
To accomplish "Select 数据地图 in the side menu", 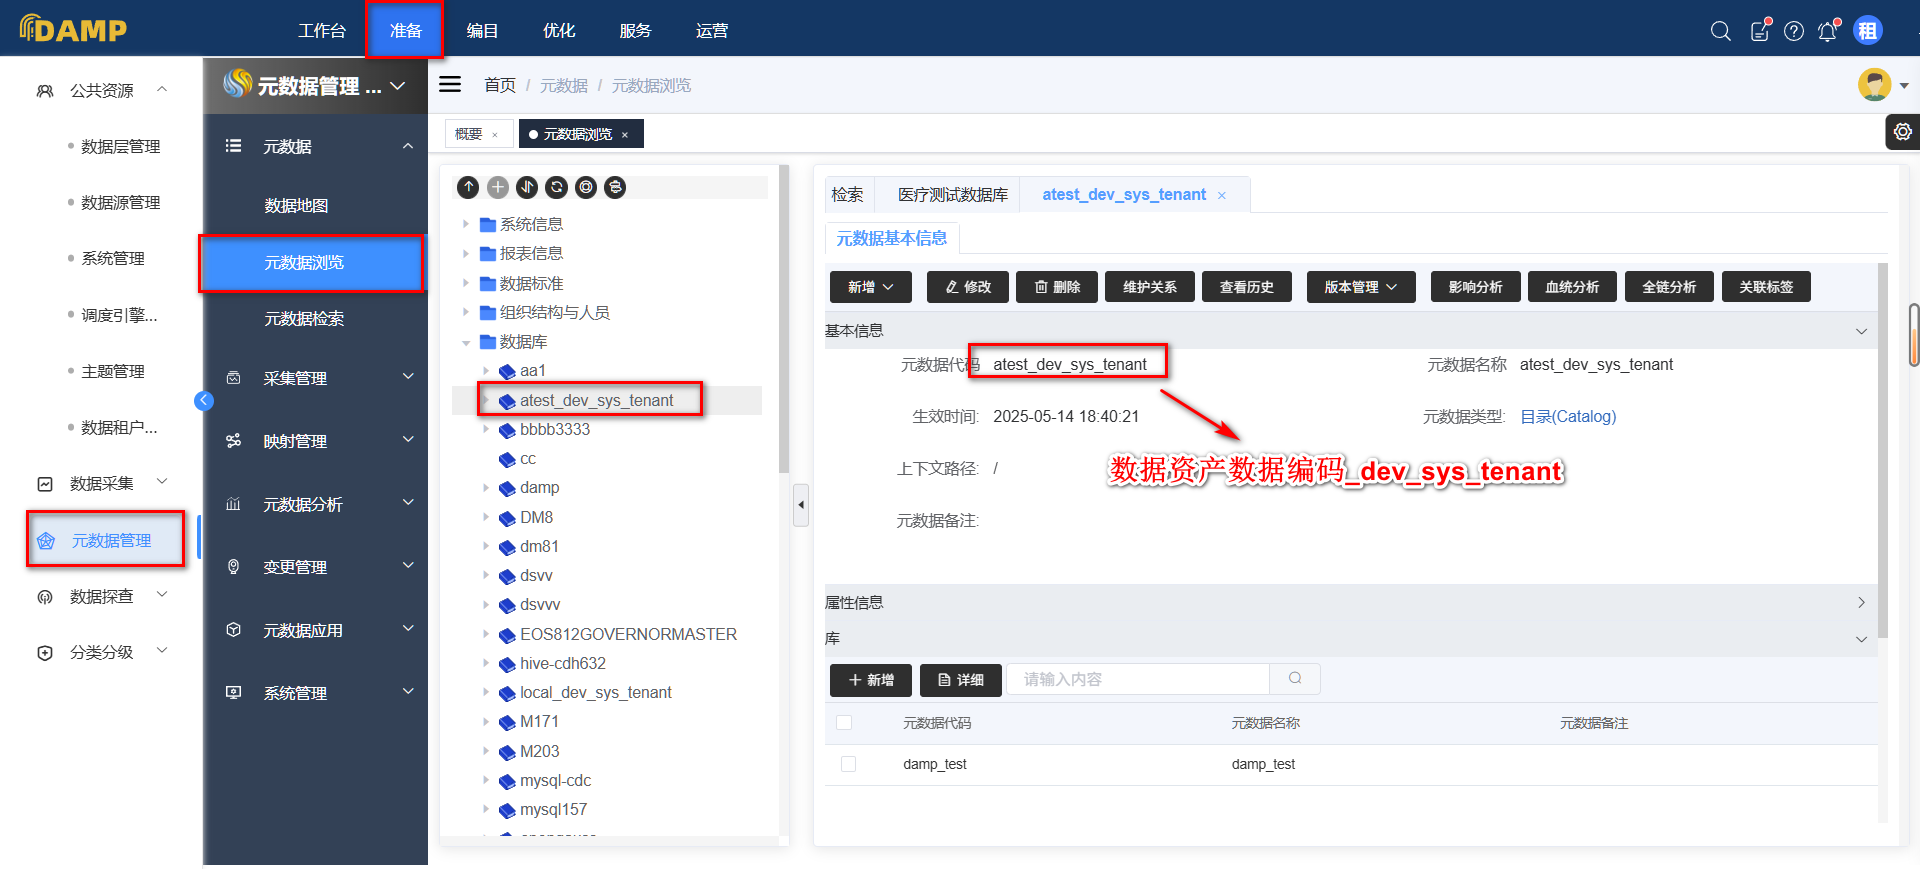I will (x=296, y=206).
